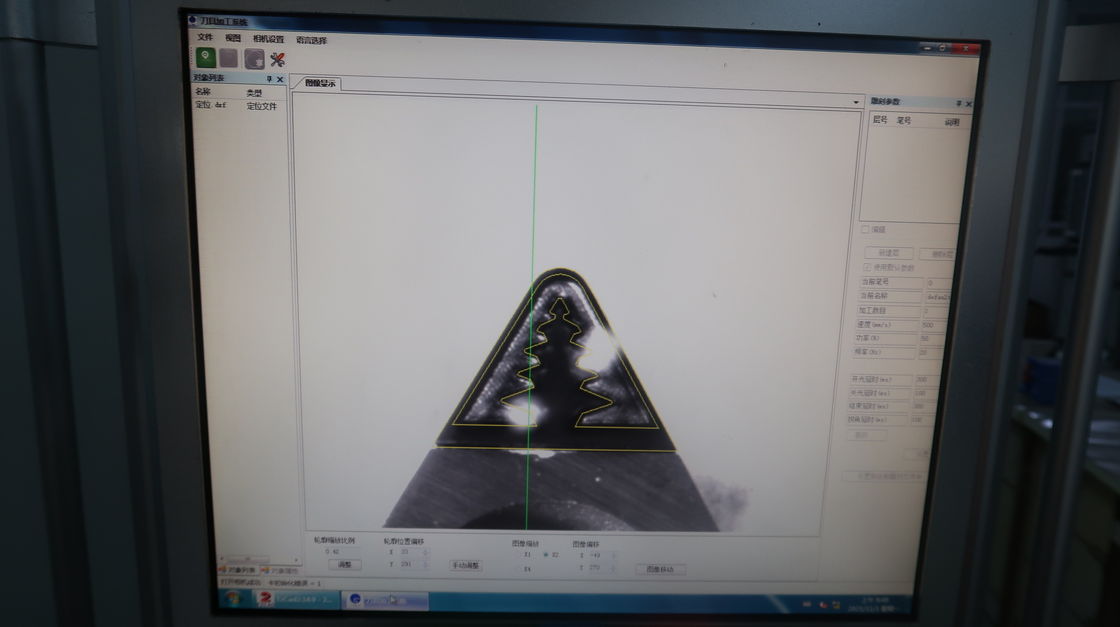Pin the right-side parameters panel
This screenshot has height=627, width=1120.
[958, 103]
